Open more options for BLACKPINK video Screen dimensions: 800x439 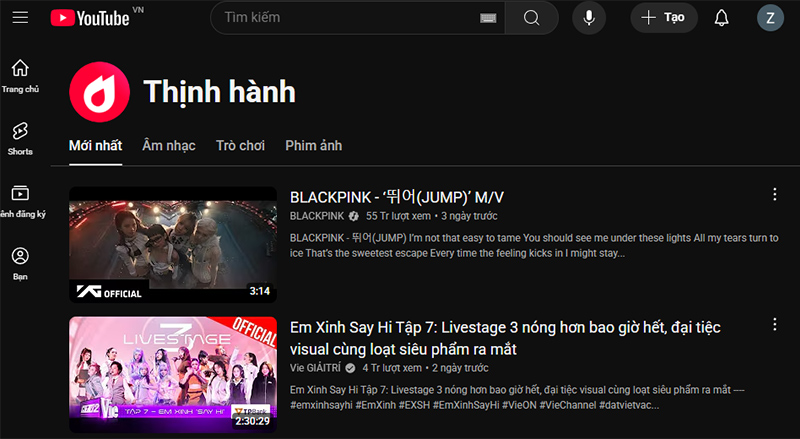click(774, 194)
